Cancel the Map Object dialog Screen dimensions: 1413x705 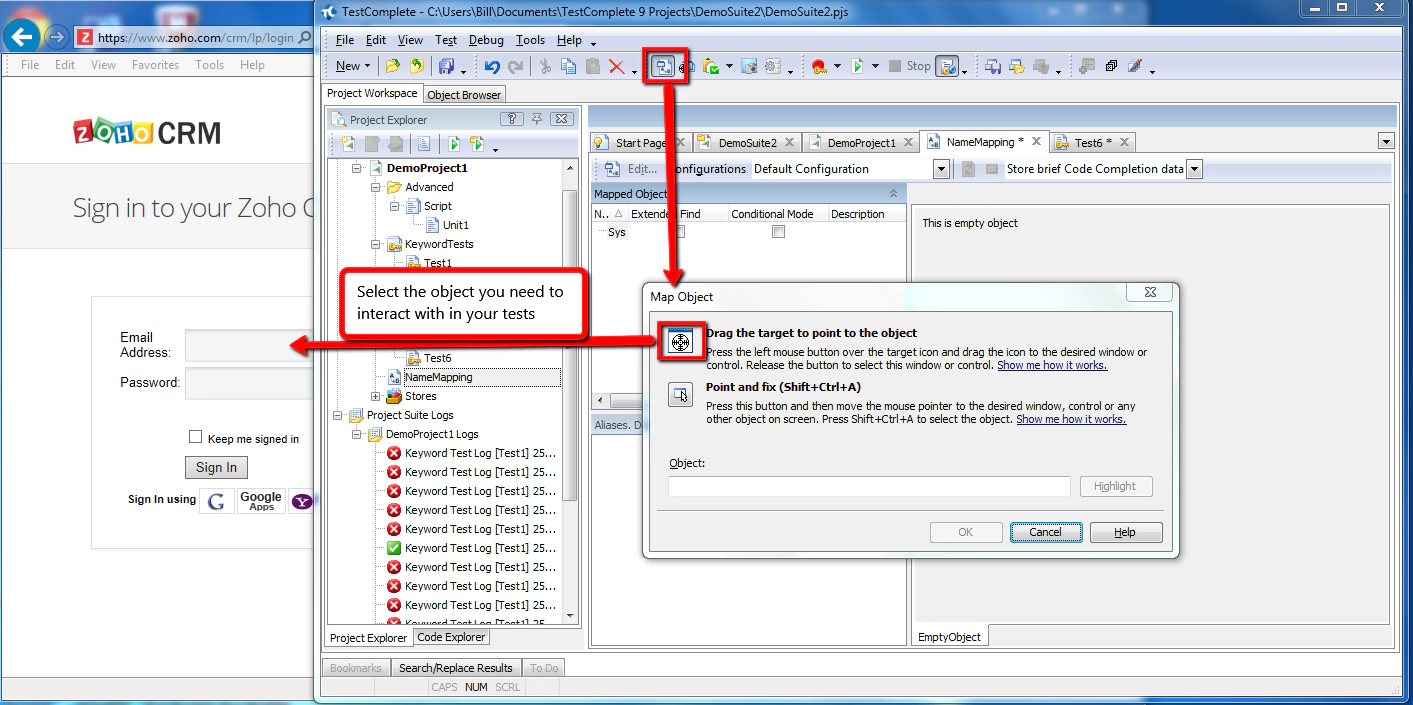click(1046, 531)
